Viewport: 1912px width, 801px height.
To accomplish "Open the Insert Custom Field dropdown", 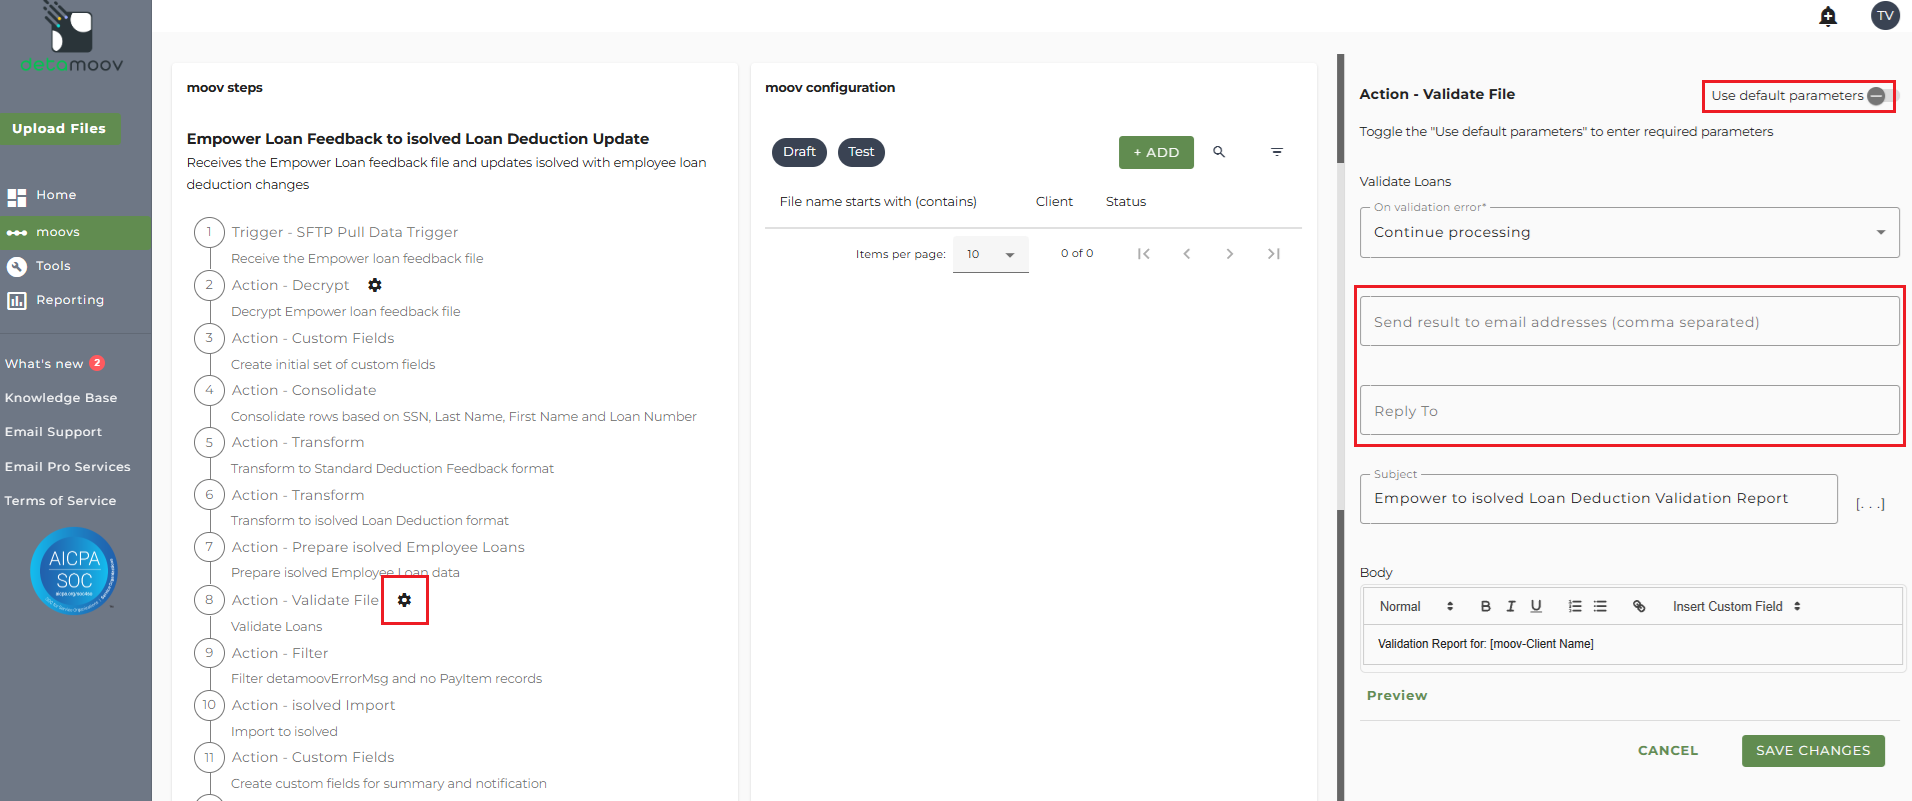I will click(1737, 607).
